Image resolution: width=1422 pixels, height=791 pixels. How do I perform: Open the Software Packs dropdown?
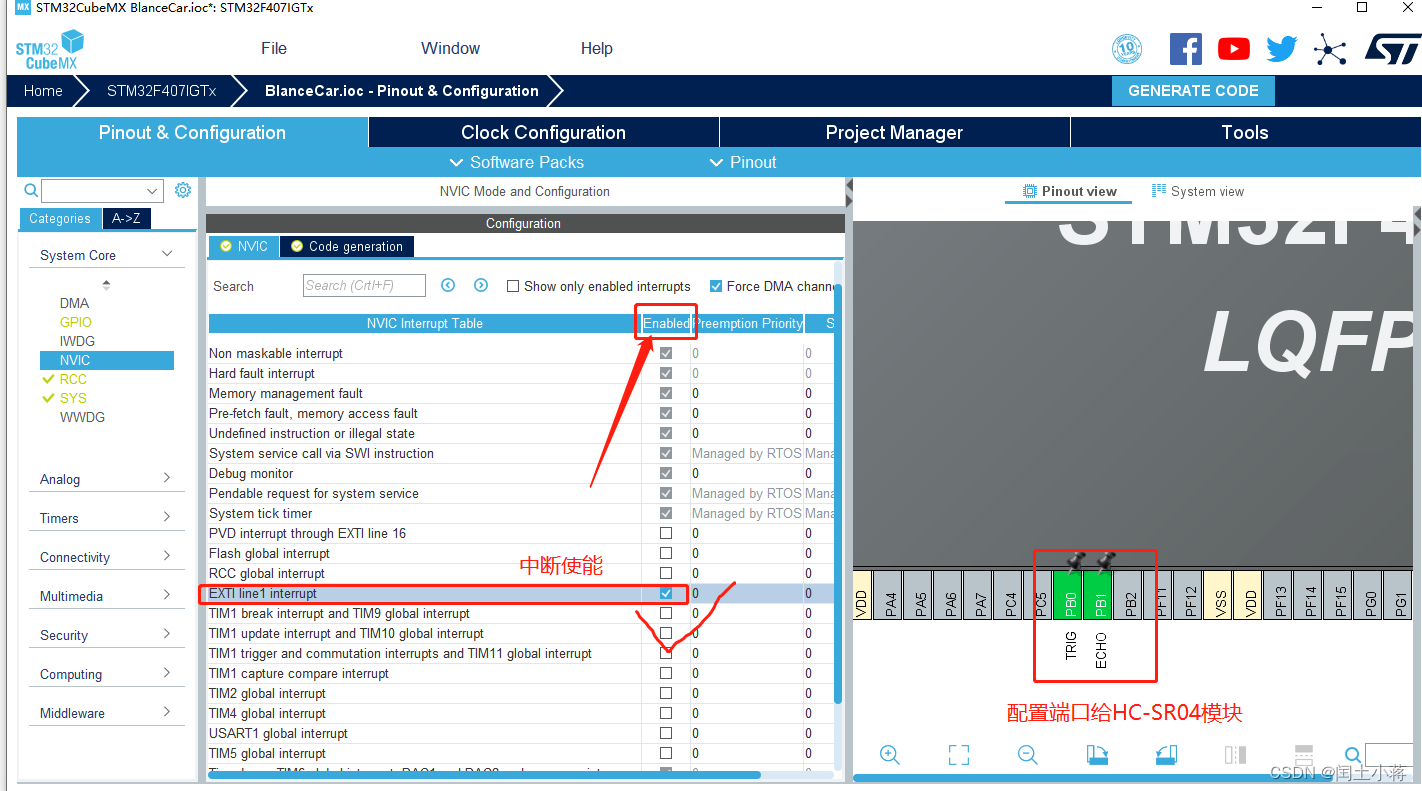[517, 162]
